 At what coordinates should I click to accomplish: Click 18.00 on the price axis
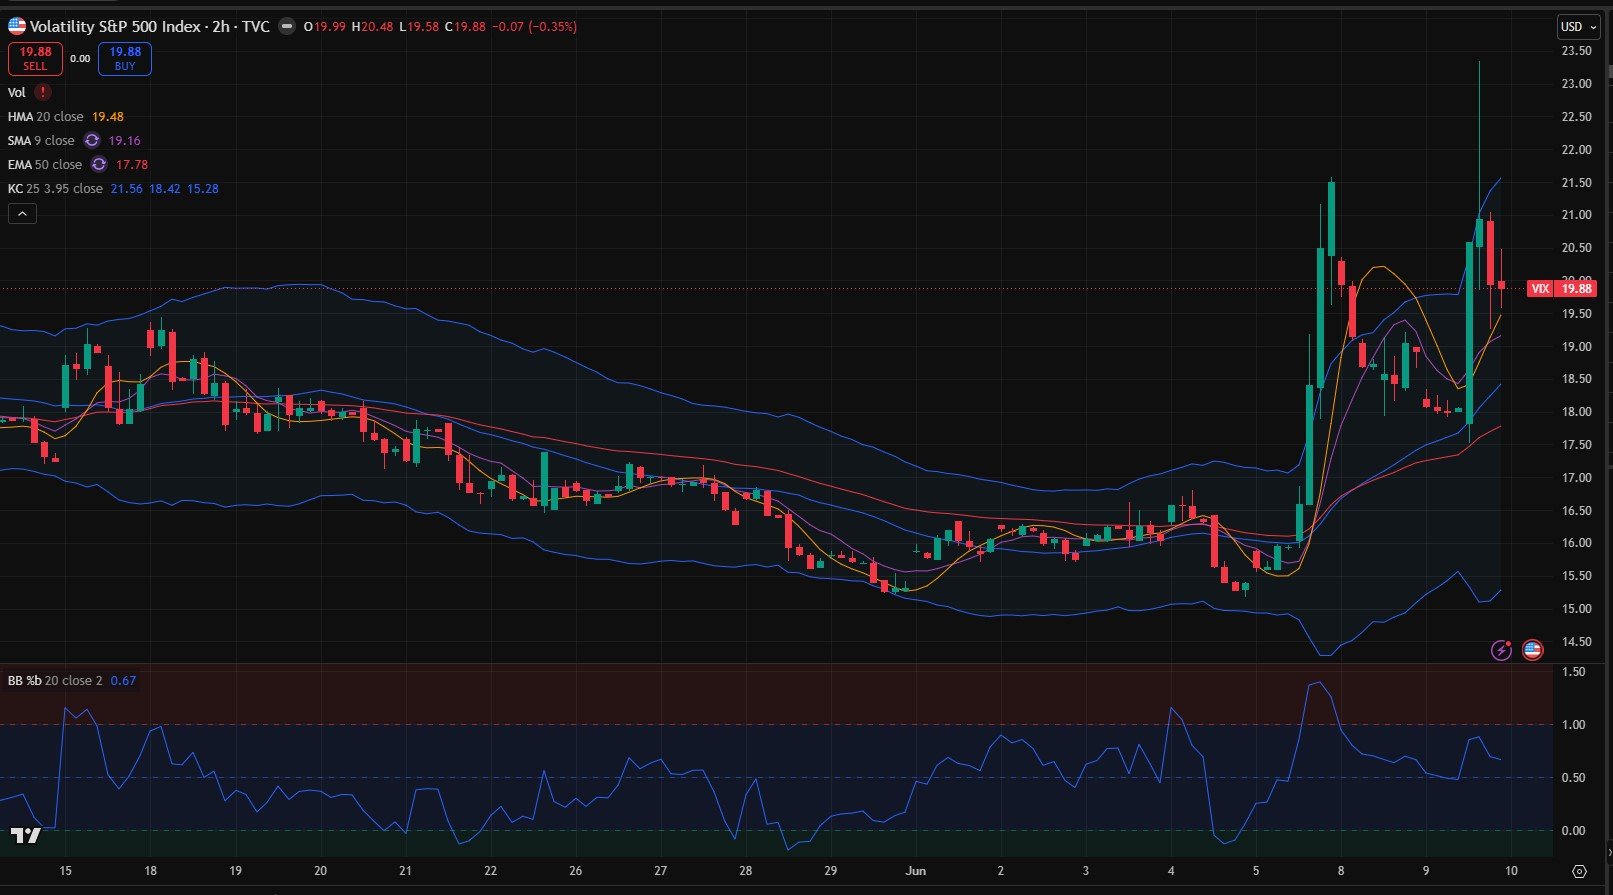click(x=1577, y=412)
